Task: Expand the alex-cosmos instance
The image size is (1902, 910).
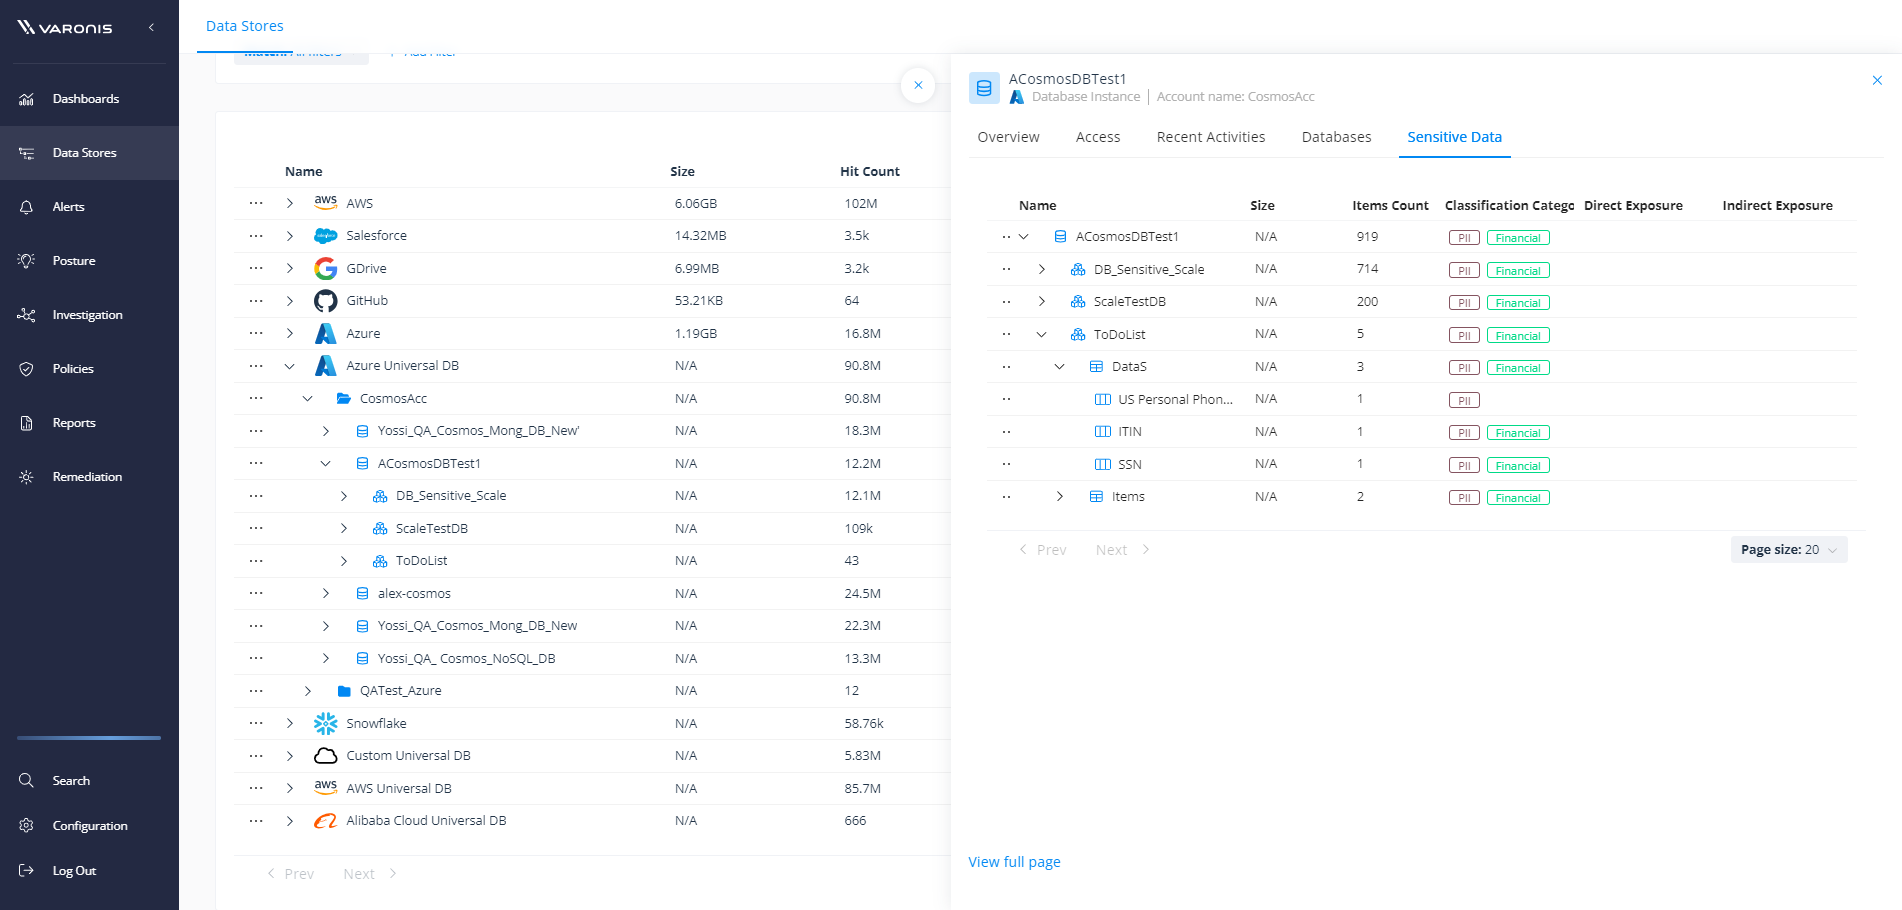Action: point(326,593)
